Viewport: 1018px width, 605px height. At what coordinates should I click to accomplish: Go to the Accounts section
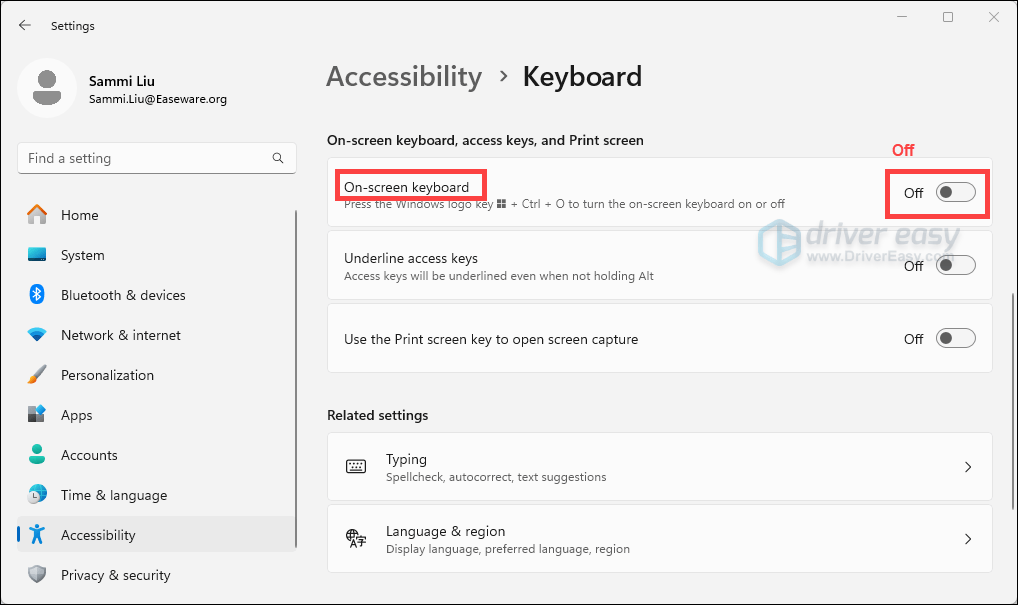pos(89,455)
